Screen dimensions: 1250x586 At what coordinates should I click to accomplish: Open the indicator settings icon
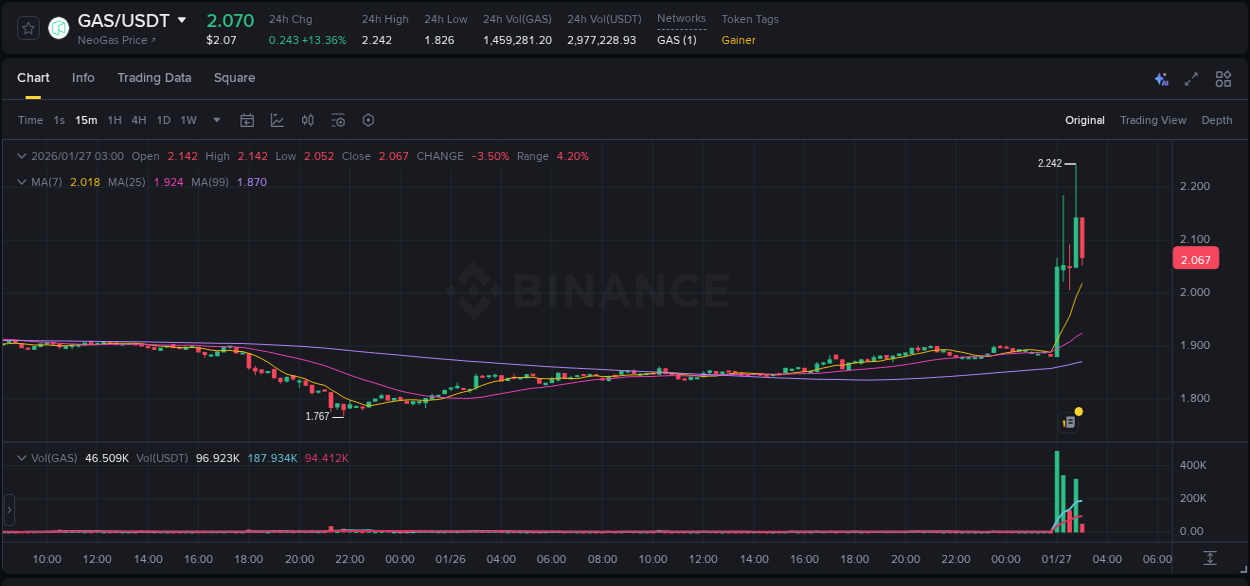point(338,120)
